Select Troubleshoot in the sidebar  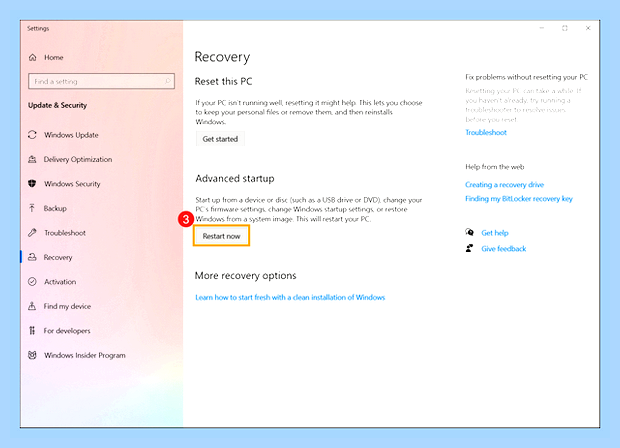coord(65,233)
